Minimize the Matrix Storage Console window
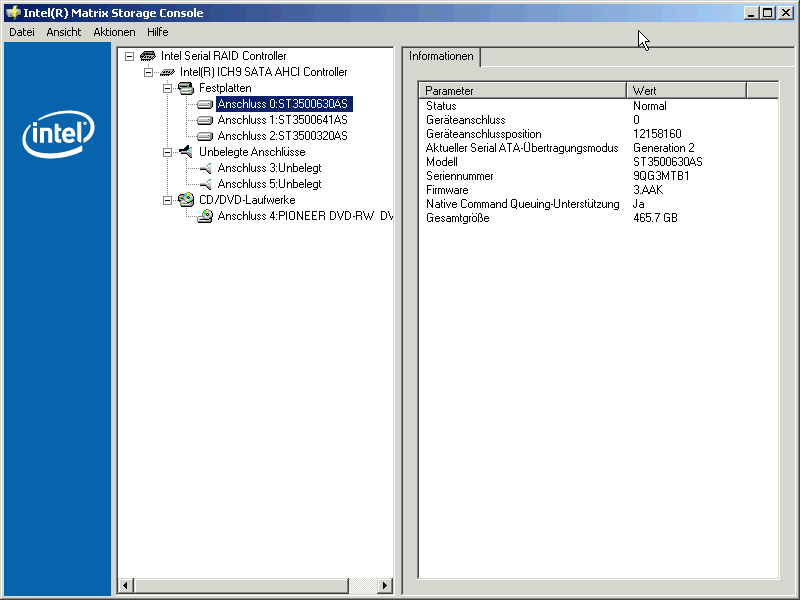 [751, 13]
